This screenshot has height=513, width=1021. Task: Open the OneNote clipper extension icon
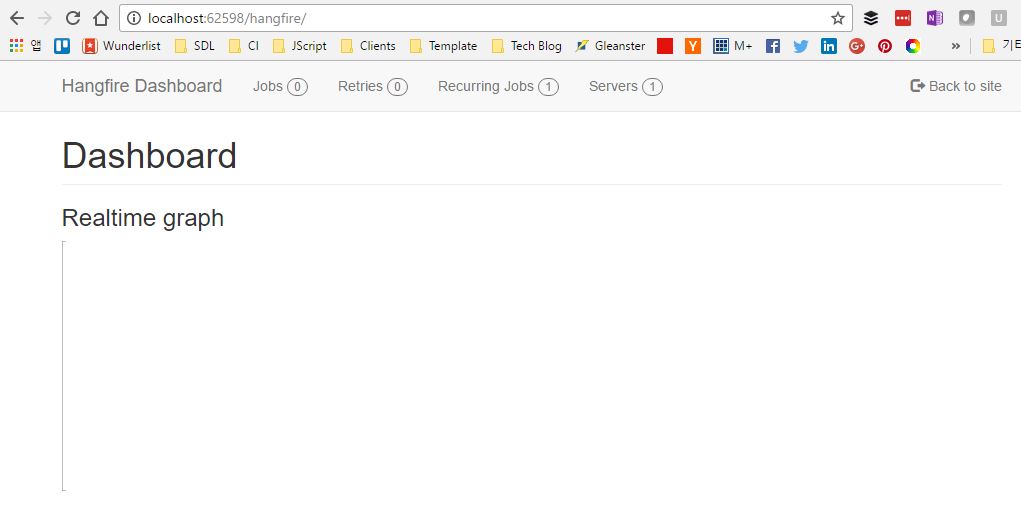934,18
